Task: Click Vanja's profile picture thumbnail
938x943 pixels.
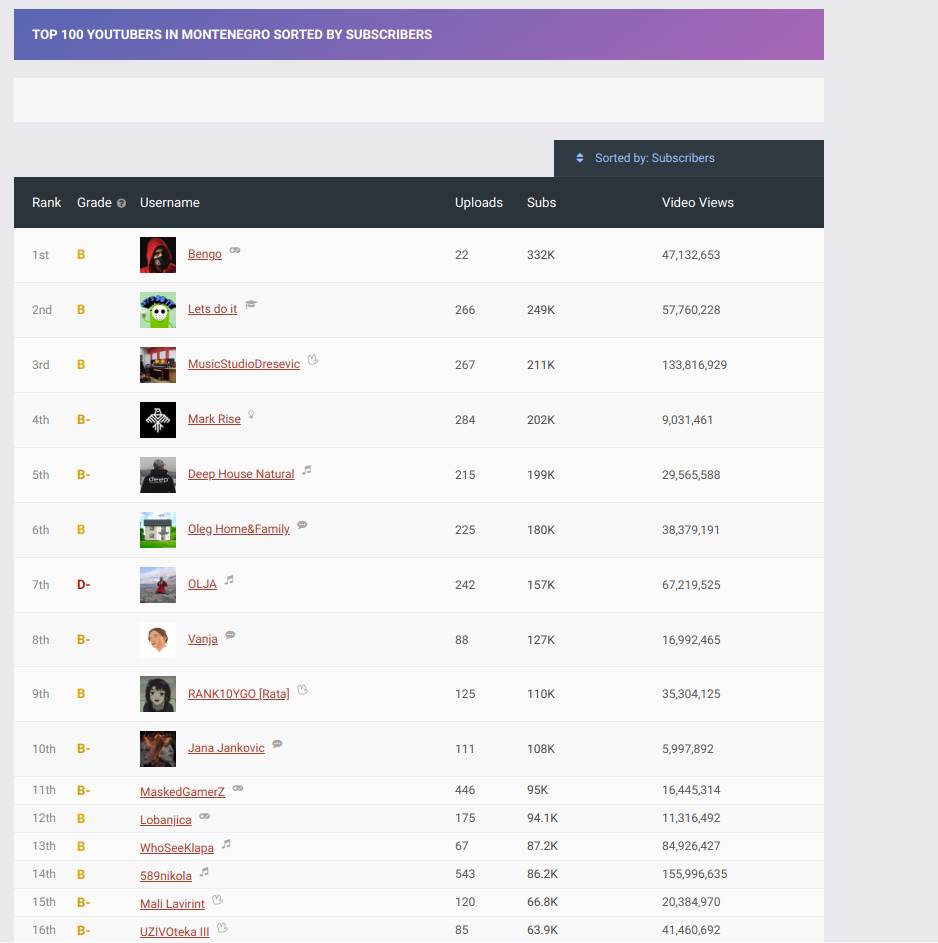Action: (157, 639)
